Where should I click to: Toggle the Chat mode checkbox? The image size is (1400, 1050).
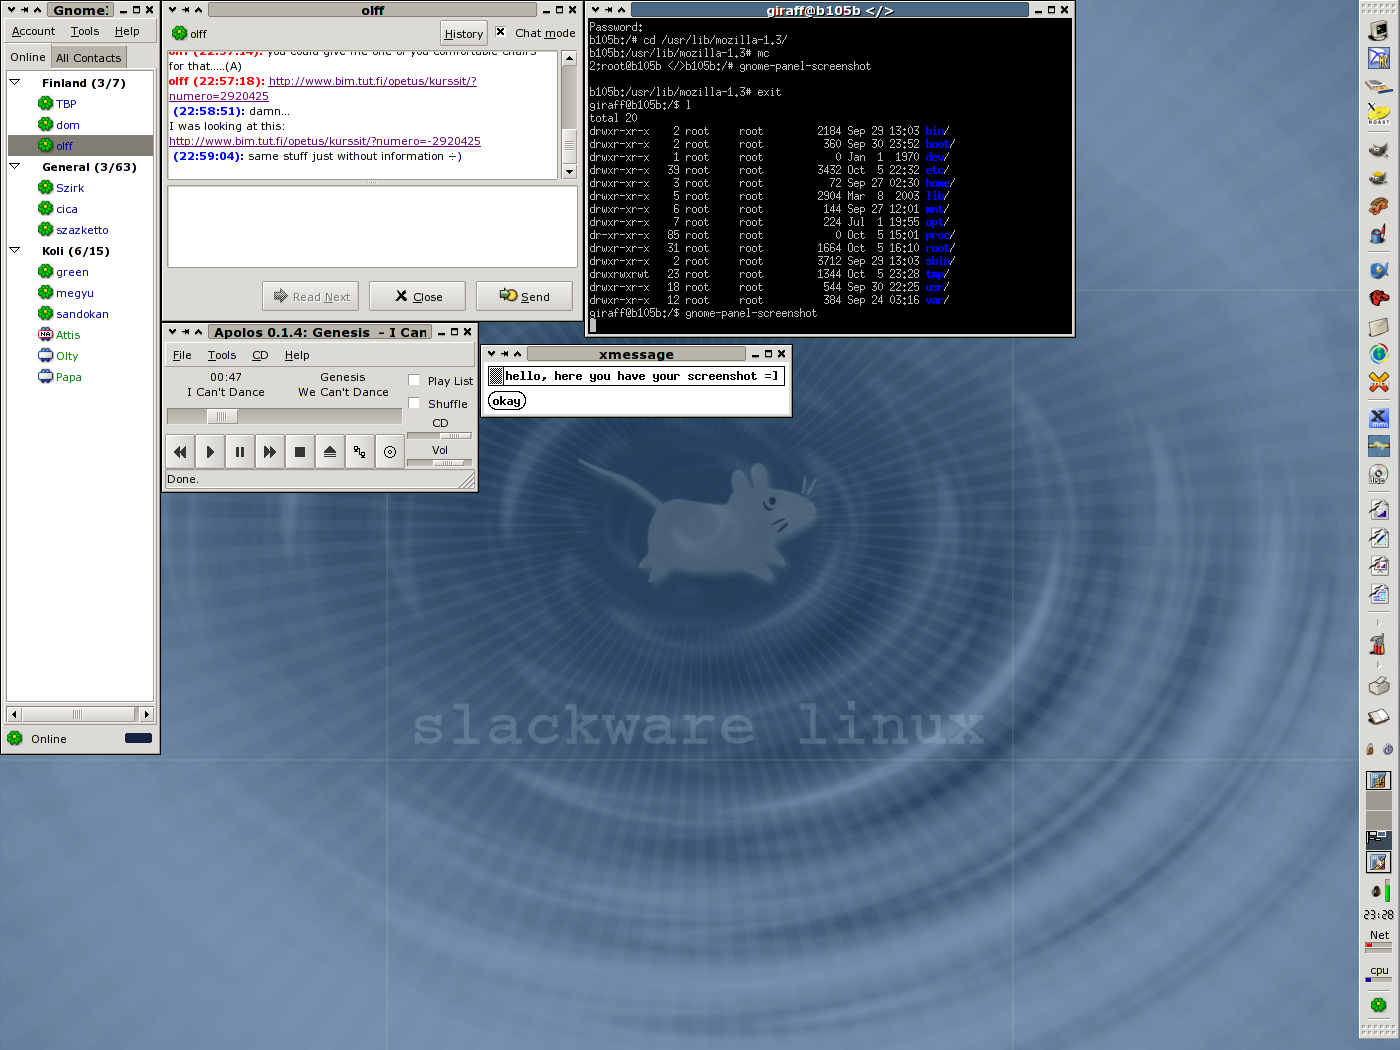tap(501, 33)
